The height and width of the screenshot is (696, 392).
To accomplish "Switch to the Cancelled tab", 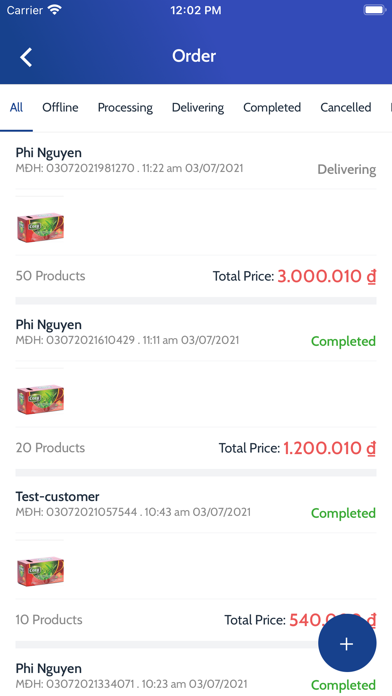I will pyautogui.click(x=346, y=107).
